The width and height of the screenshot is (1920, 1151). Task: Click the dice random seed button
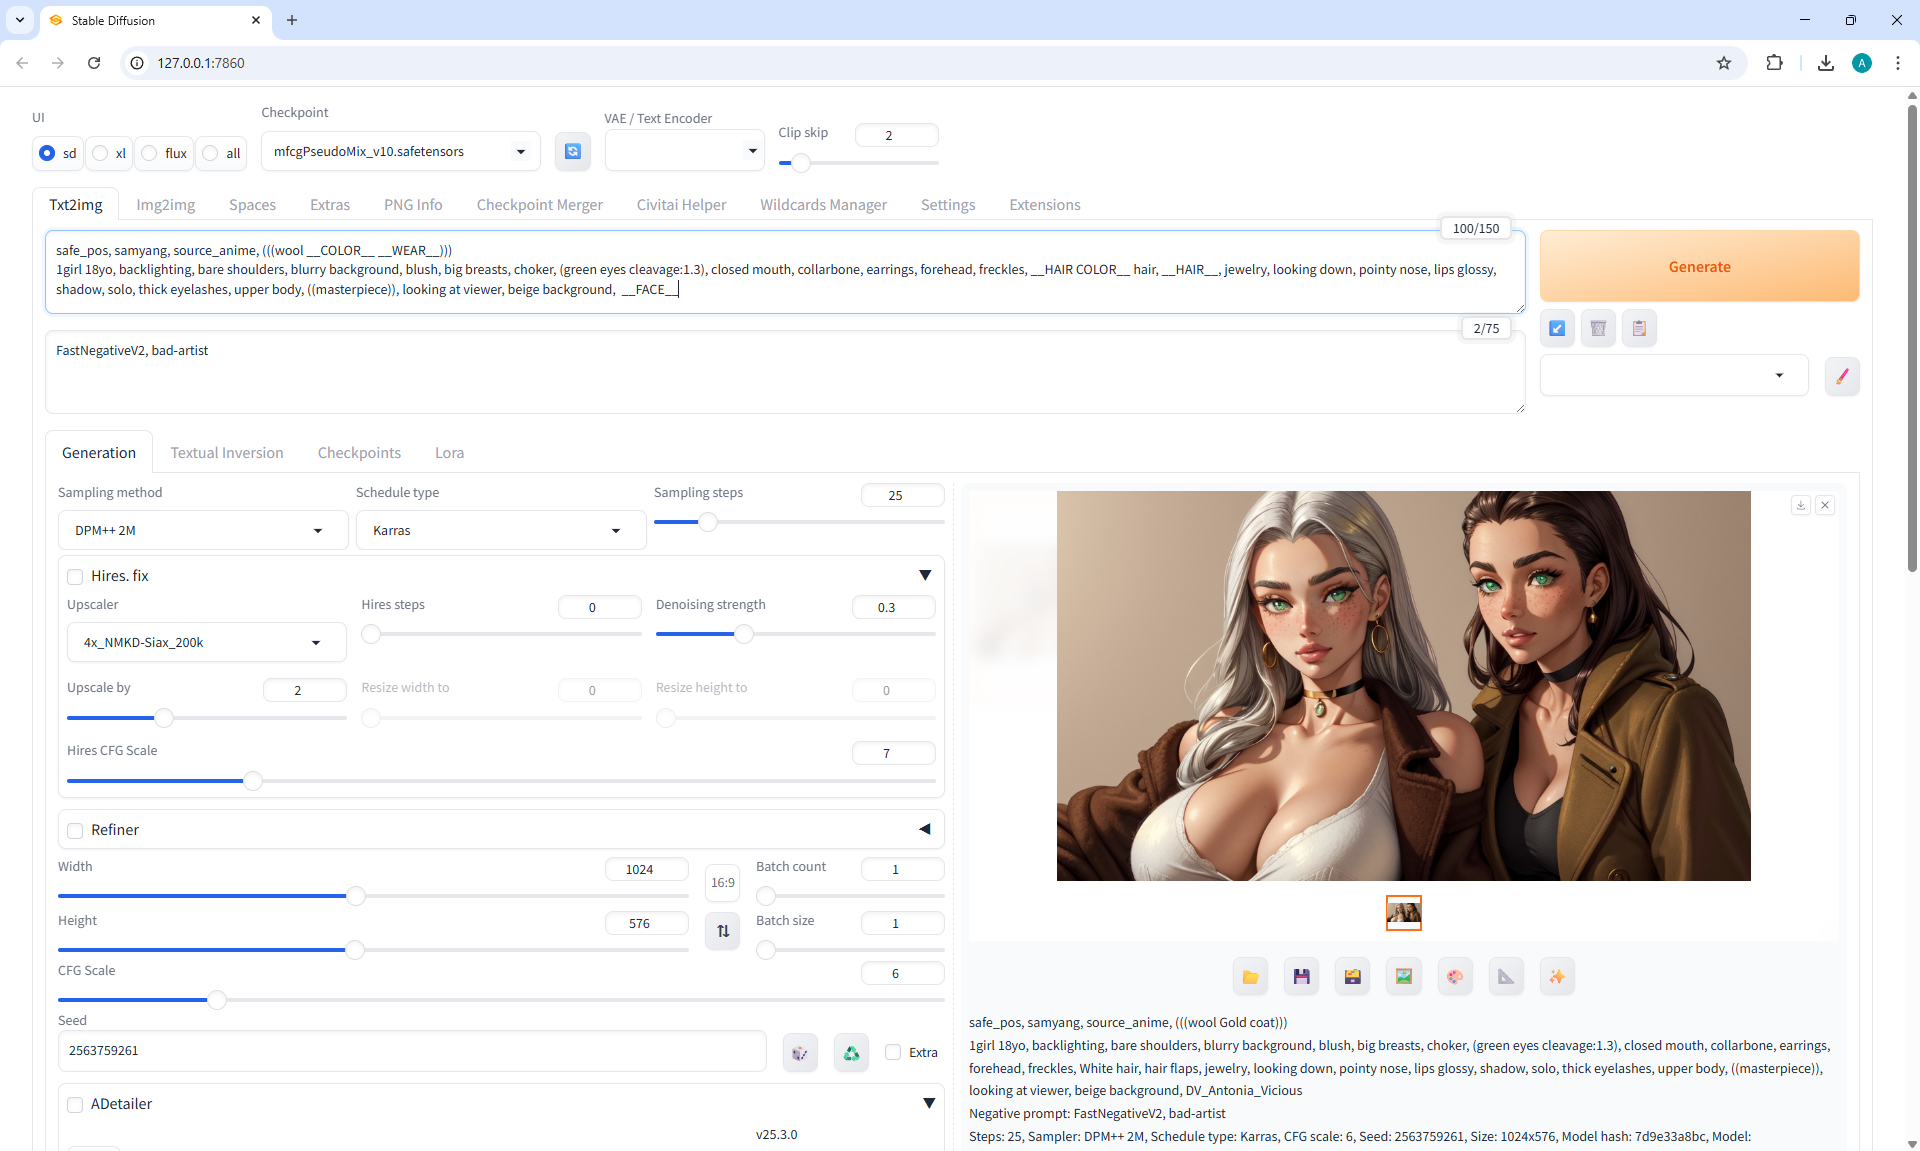click(x=800, y=1052)
